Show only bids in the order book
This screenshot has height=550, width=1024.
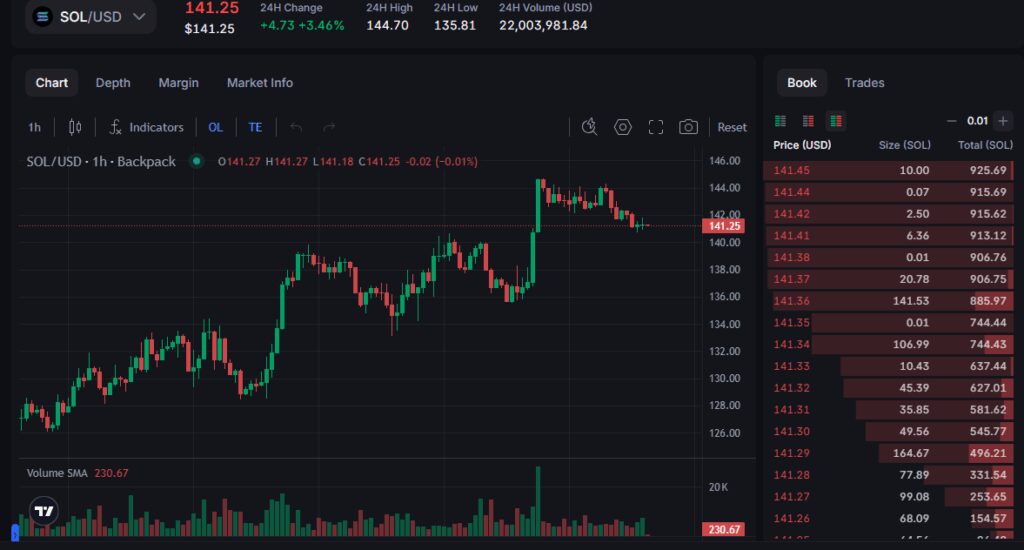pos(780,121)
